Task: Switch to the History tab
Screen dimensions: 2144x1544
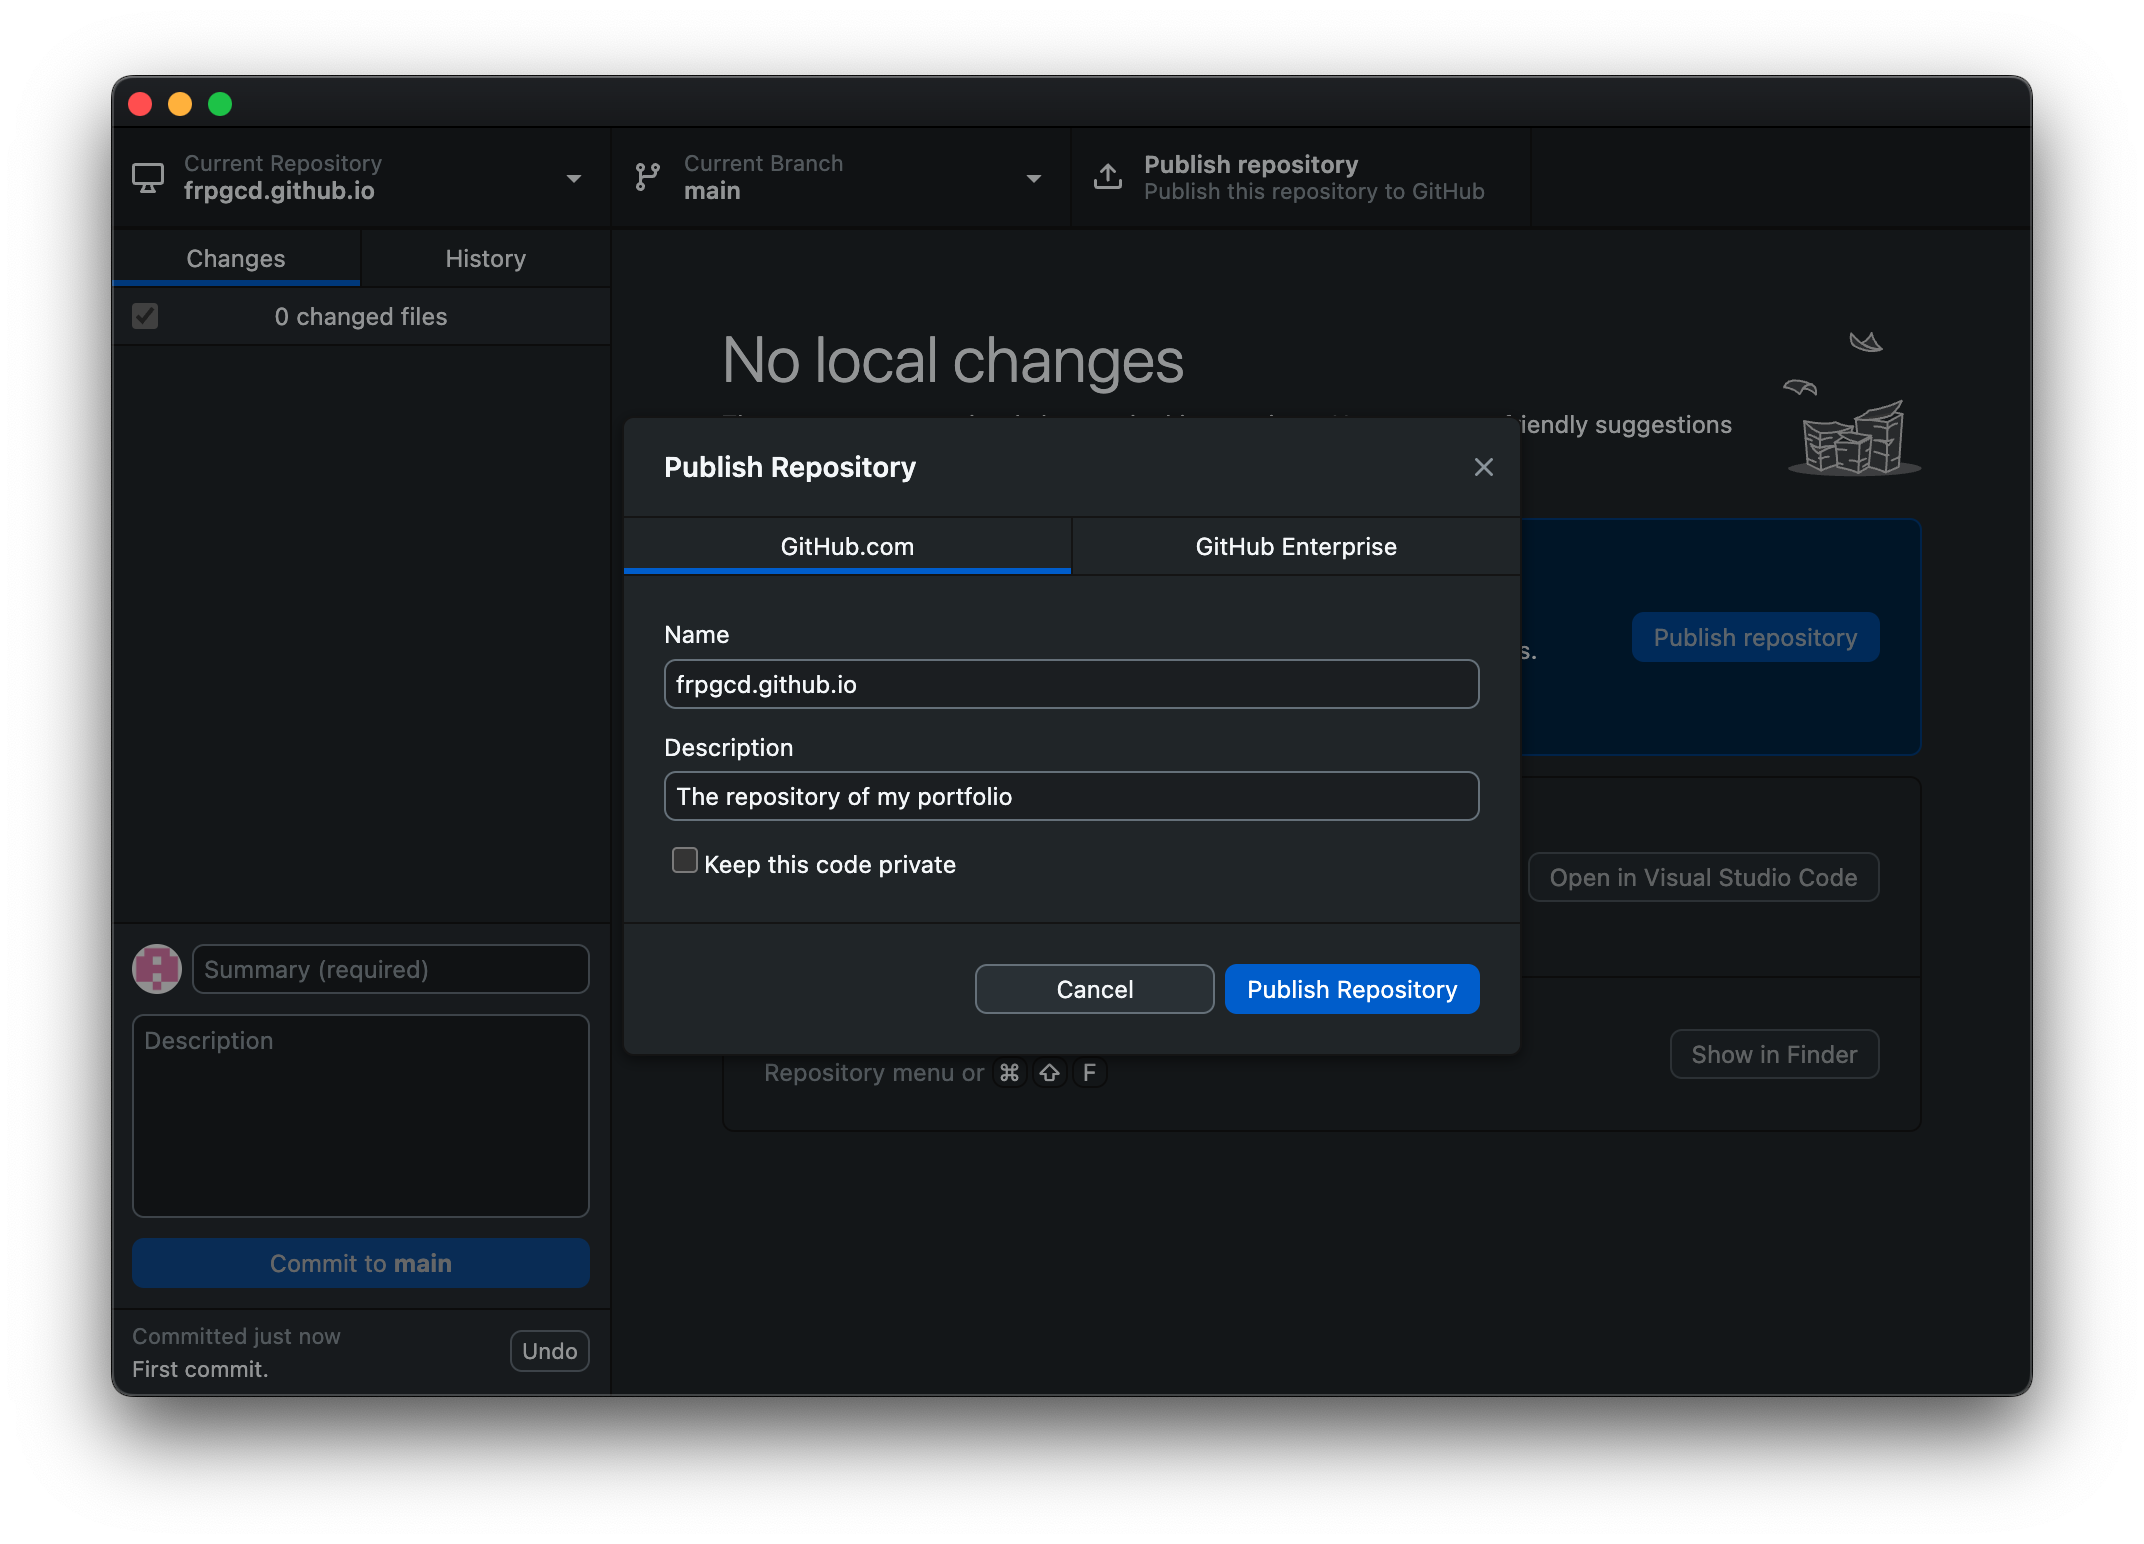Action: (485, 258)
